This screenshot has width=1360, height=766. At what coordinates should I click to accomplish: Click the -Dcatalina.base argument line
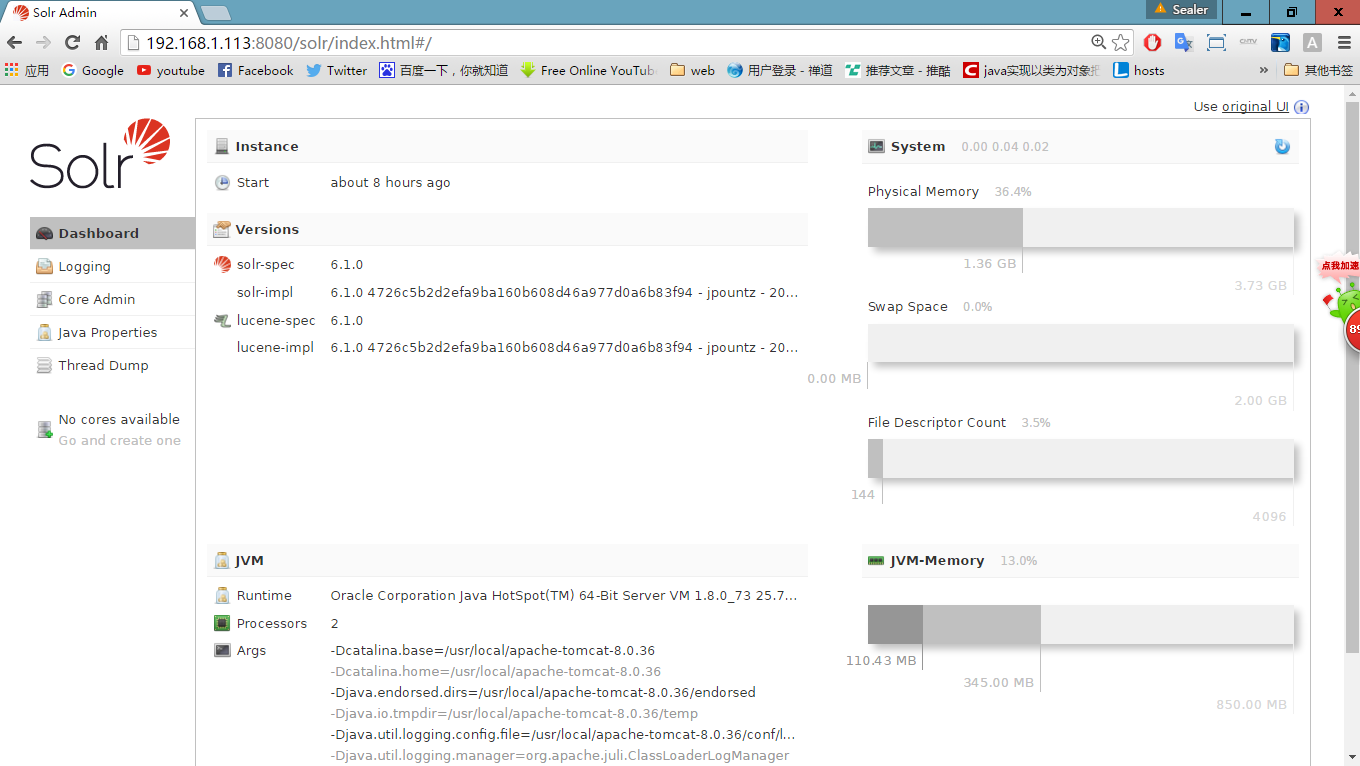click(493, 651)
